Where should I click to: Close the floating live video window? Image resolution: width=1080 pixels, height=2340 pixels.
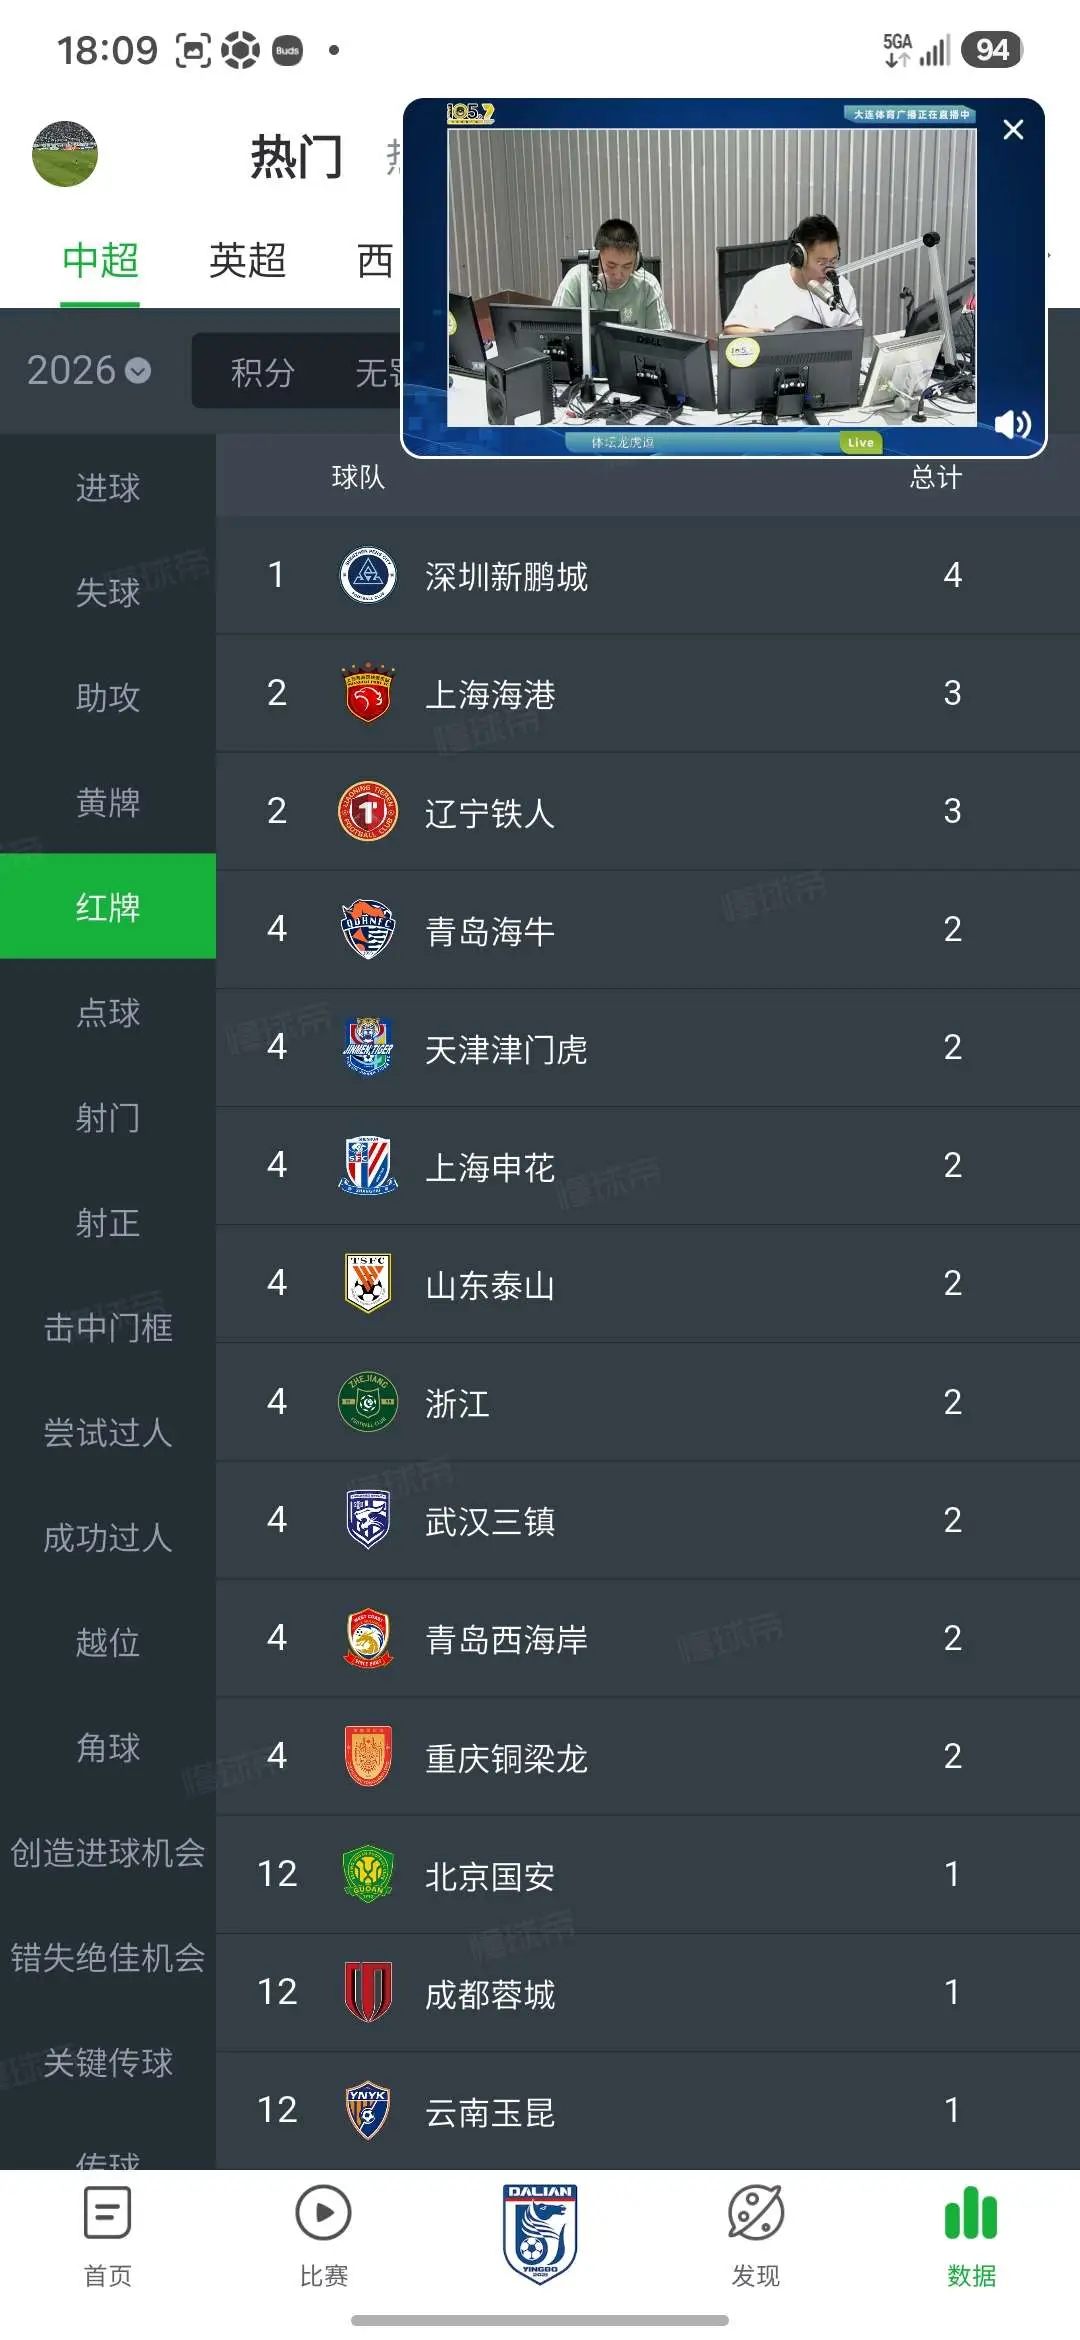coord(1013,130)
